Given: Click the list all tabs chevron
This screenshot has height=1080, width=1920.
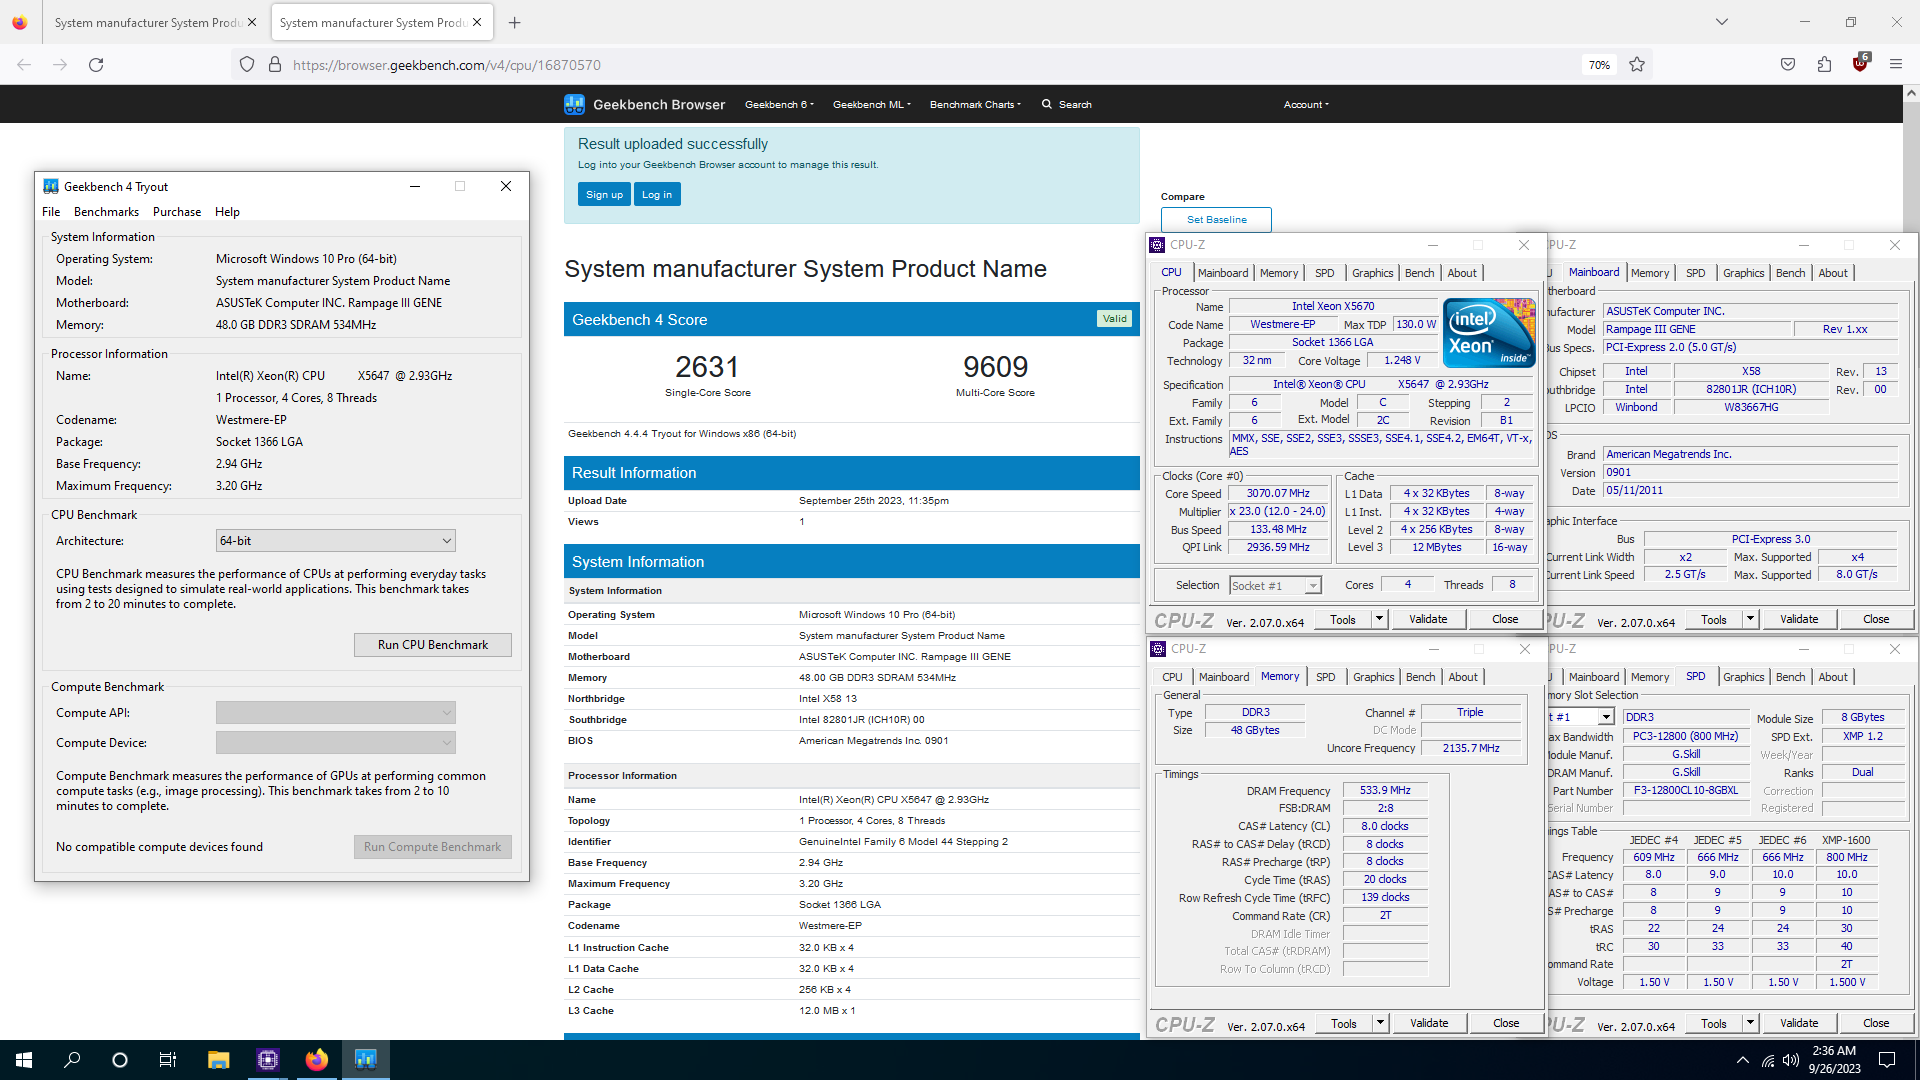Looking at the screenshot, I should coord(1722,22).
